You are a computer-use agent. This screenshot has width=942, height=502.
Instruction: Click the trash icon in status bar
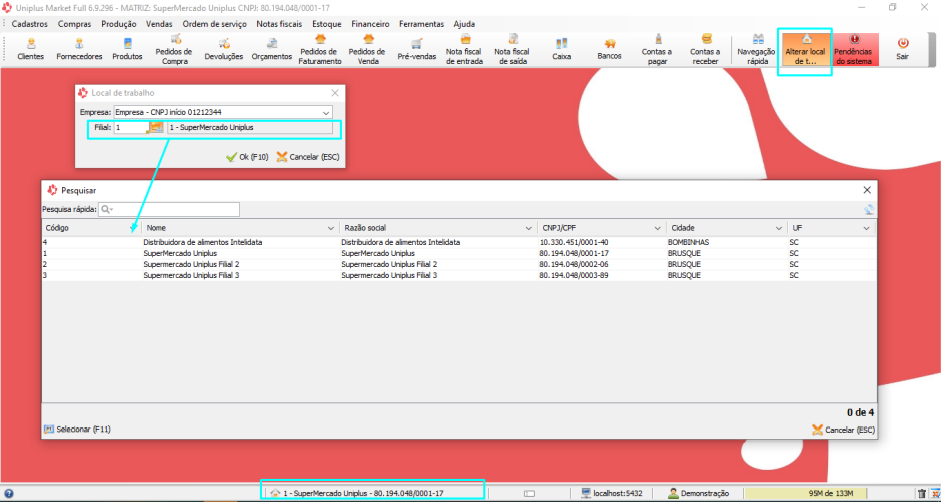pos(922,494)
